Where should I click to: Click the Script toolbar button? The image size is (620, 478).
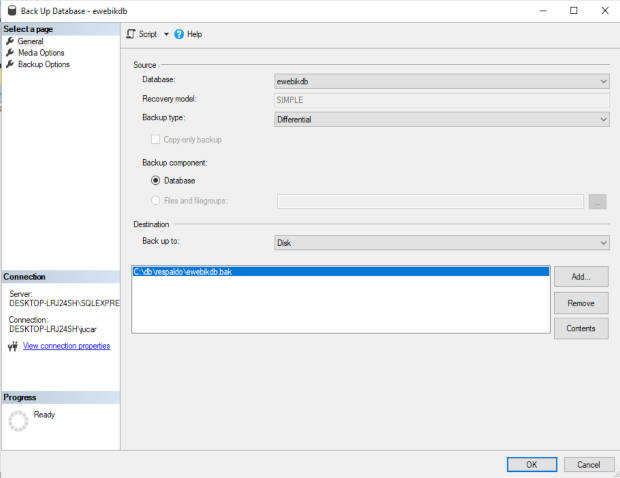pyautogui.click(x=142, y=34)
